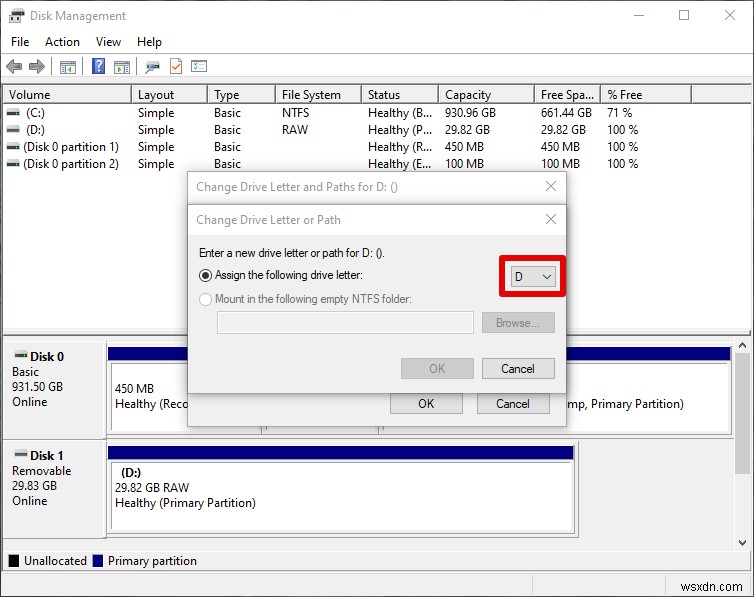Open the Help menu
Screen dimensions: 754x597
coord(149,42)
